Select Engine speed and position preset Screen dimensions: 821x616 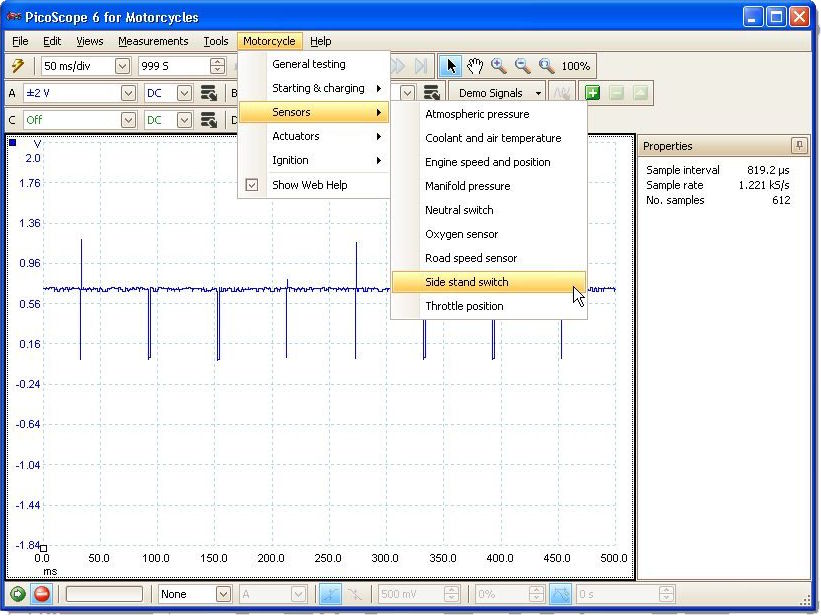coord(489,162)
